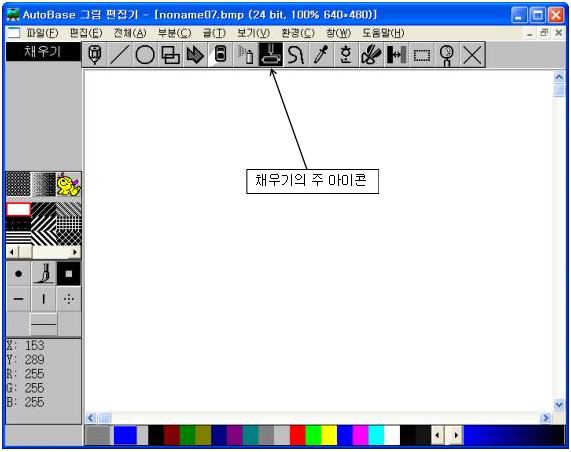
Task: Select the round dot brush shape
Action: tap(18, 274)
